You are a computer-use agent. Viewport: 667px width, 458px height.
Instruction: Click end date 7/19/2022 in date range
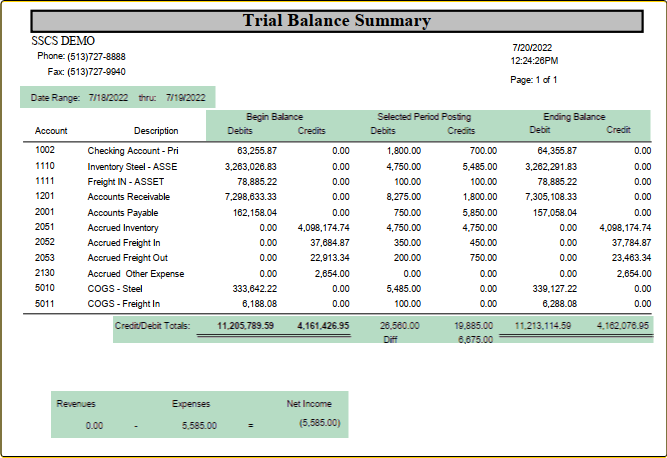point(185,98)
